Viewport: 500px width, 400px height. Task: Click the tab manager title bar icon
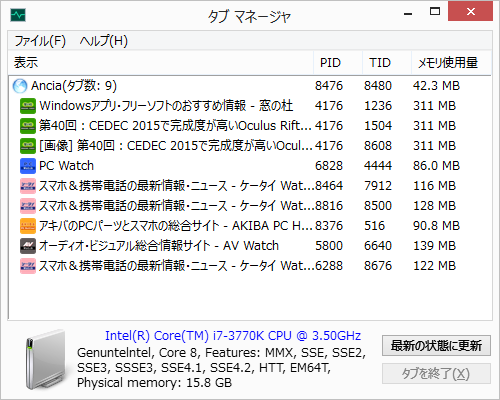(x=18, y=15)
